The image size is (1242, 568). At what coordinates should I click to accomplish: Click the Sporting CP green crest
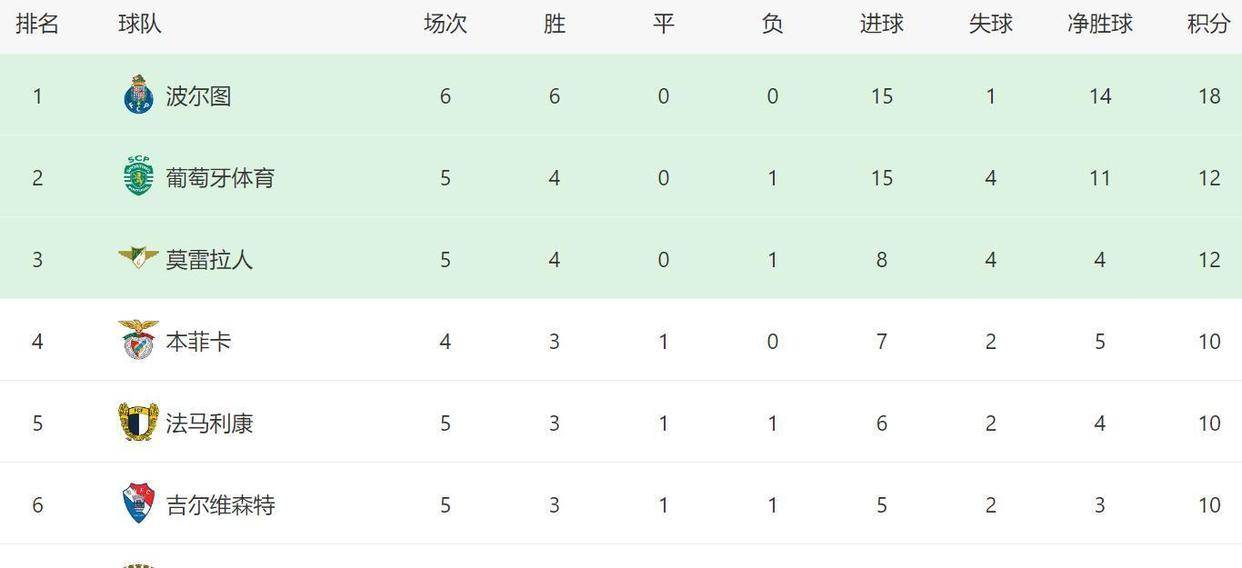tap(138, 177)
